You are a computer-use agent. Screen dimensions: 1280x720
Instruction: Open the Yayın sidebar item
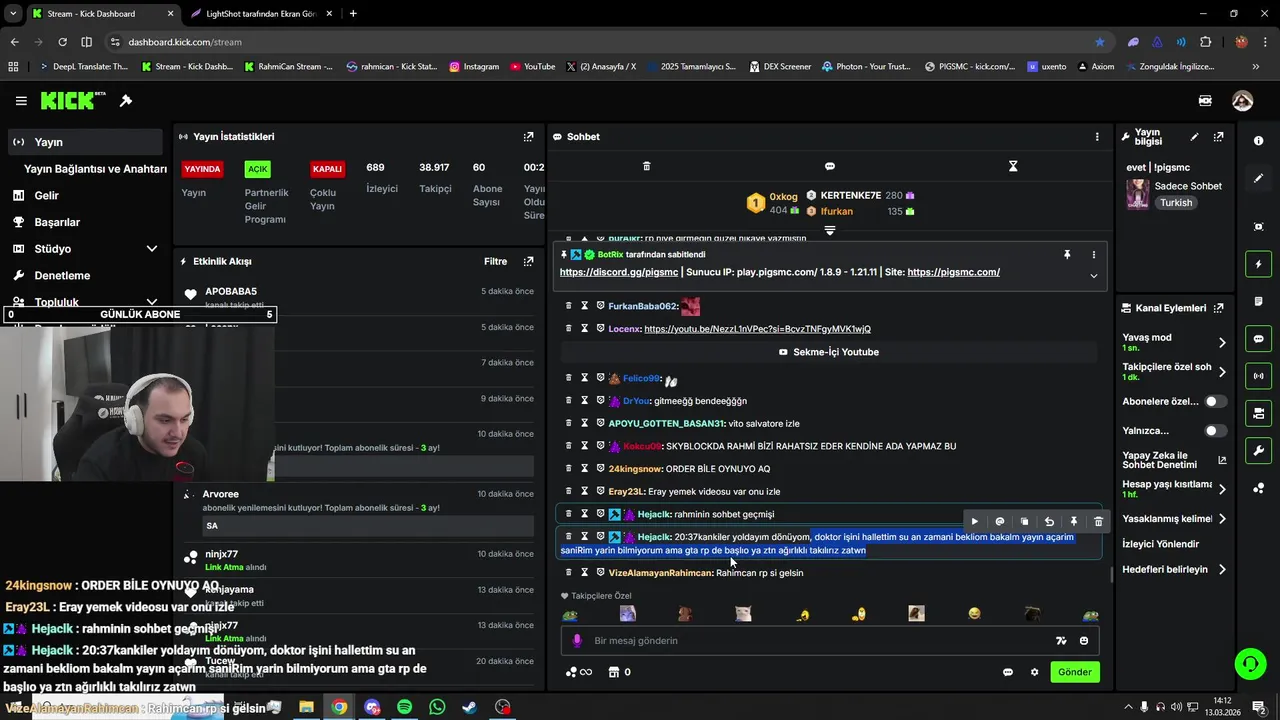[85, 142]
